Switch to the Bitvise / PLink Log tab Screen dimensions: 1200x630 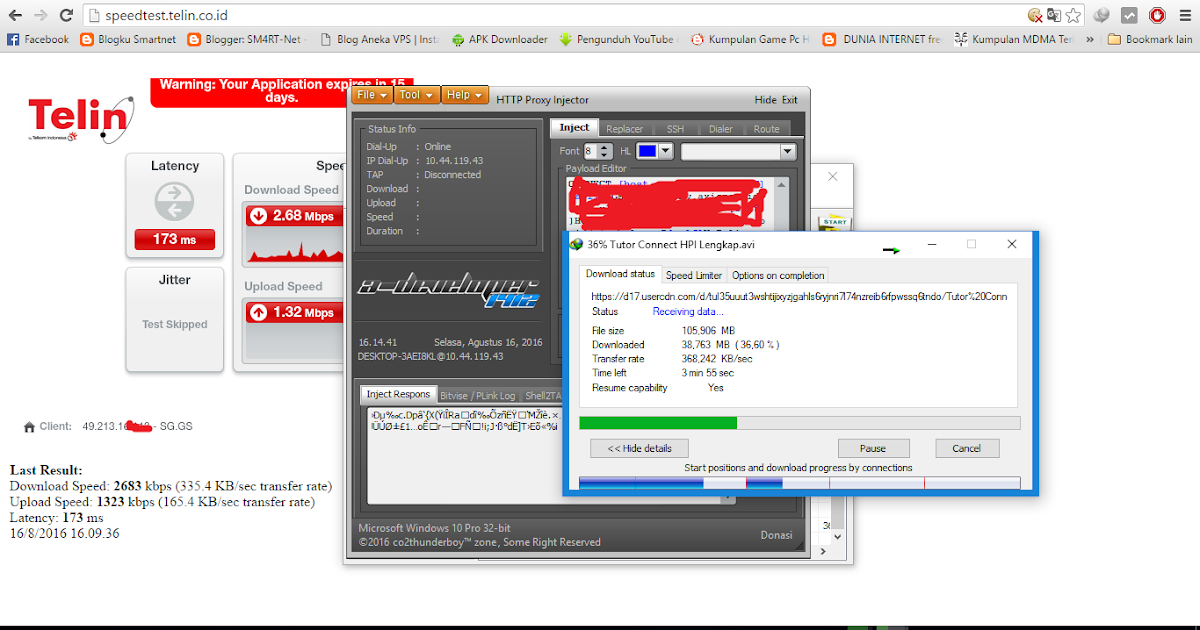pyautogui.click(x=478, y=396)
